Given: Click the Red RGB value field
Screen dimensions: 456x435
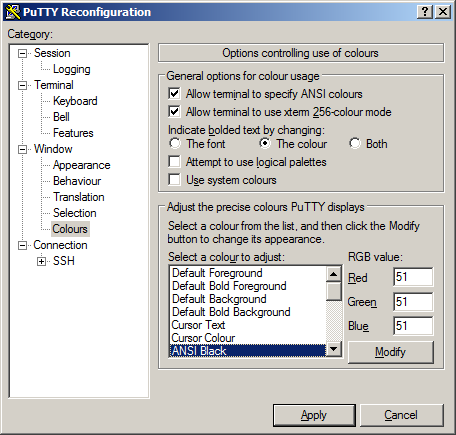Looking at the screenshot, I should click(x=413, y=277).
